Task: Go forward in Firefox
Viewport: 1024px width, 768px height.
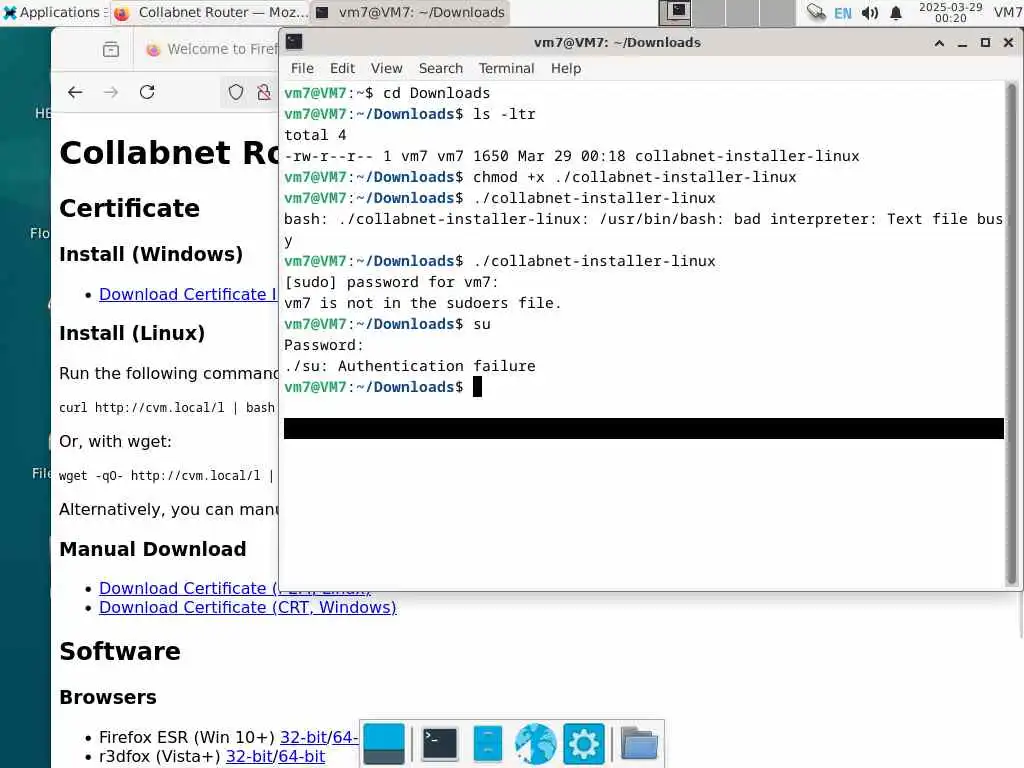Action: [x=111, y=92]
